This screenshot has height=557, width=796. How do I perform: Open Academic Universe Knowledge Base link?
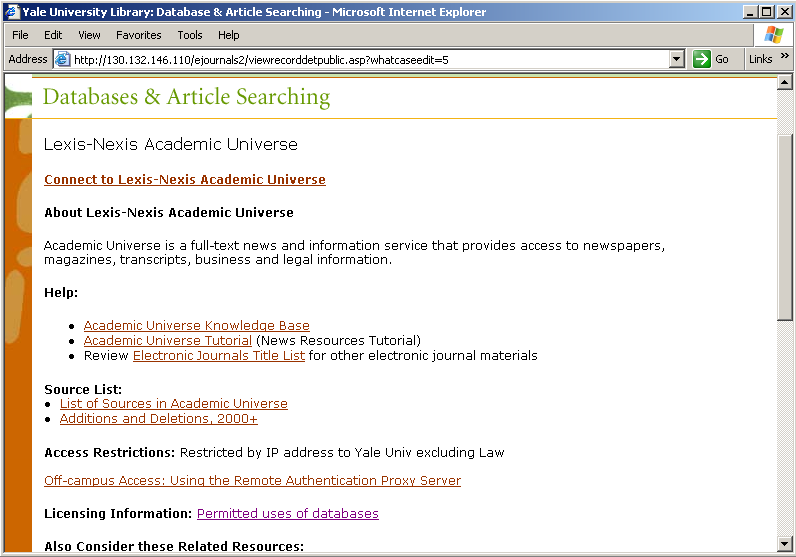[196, 326]
